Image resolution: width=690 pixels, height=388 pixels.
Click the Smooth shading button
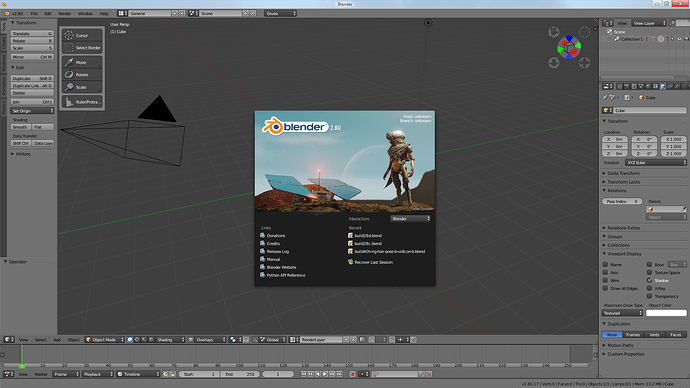(x=20, y=127)
